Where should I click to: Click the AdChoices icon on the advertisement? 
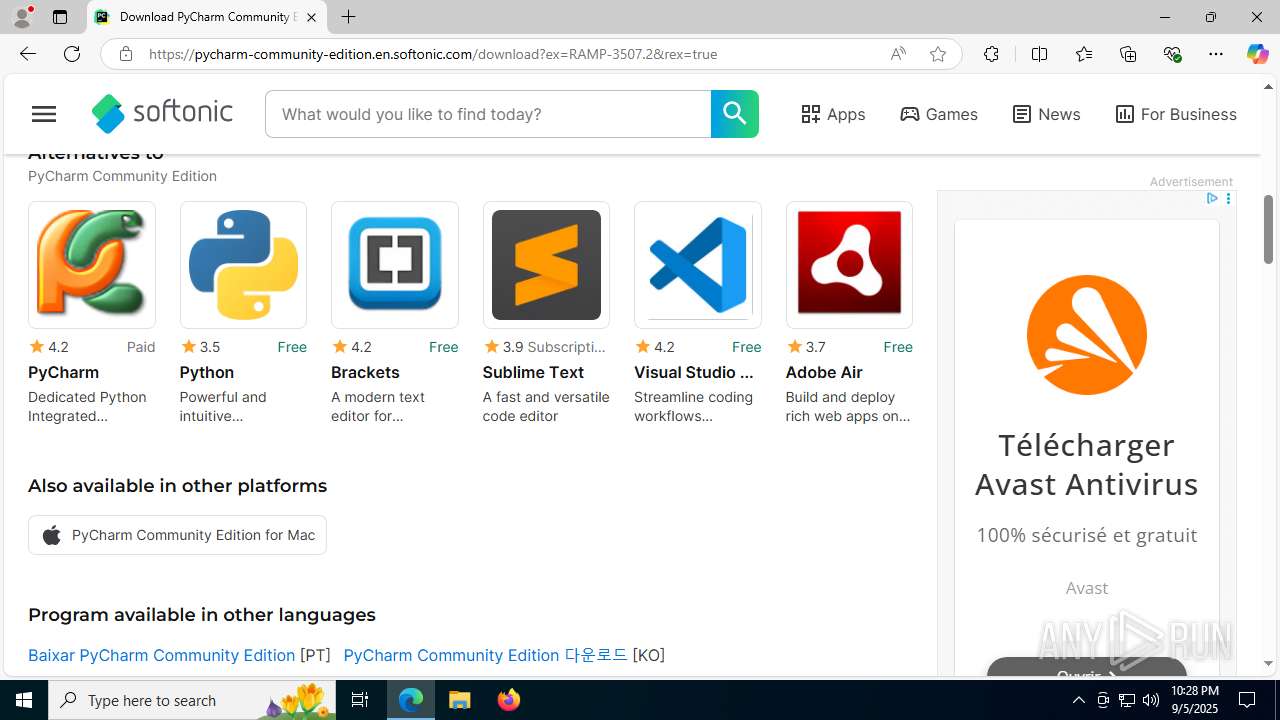coord(1212,199)
